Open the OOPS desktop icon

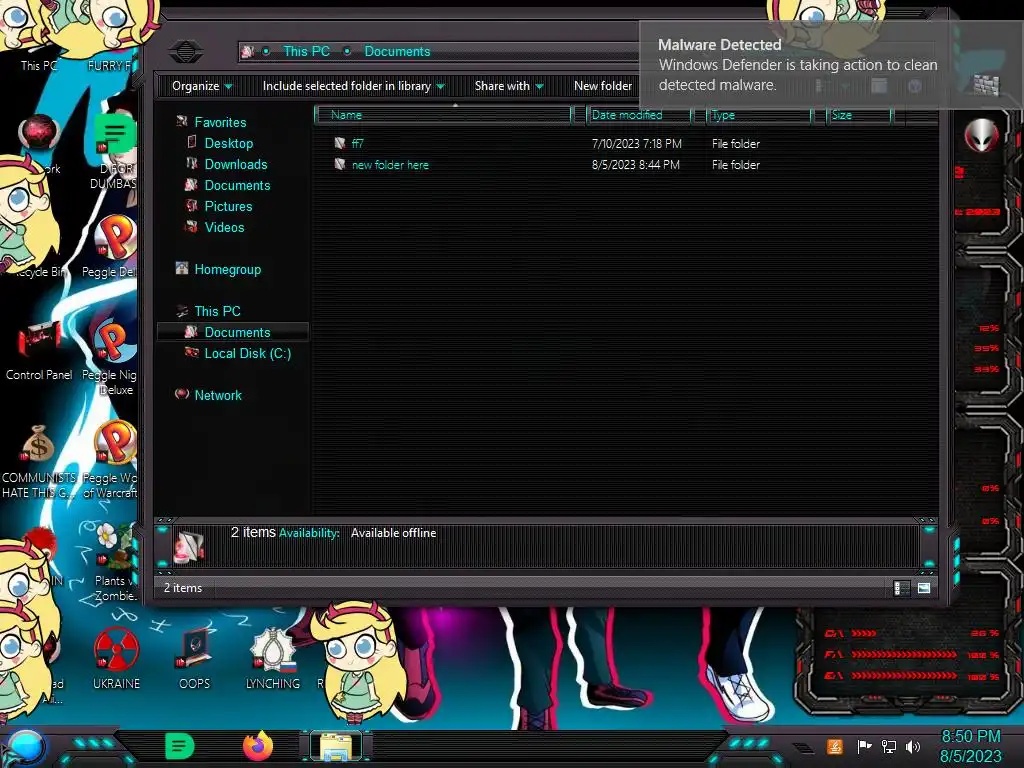pos(195,658)
